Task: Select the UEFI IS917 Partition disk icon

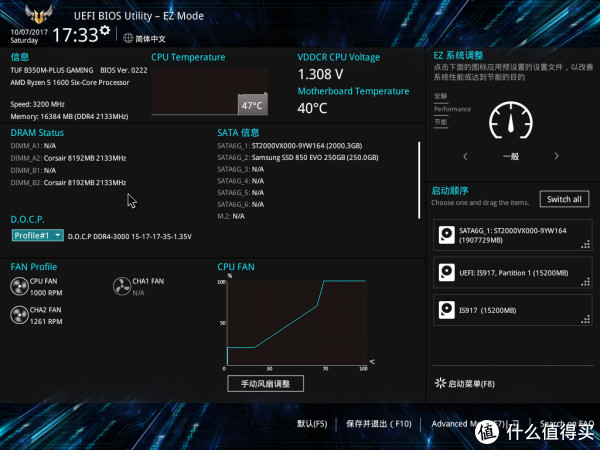Action: [447, 272]
